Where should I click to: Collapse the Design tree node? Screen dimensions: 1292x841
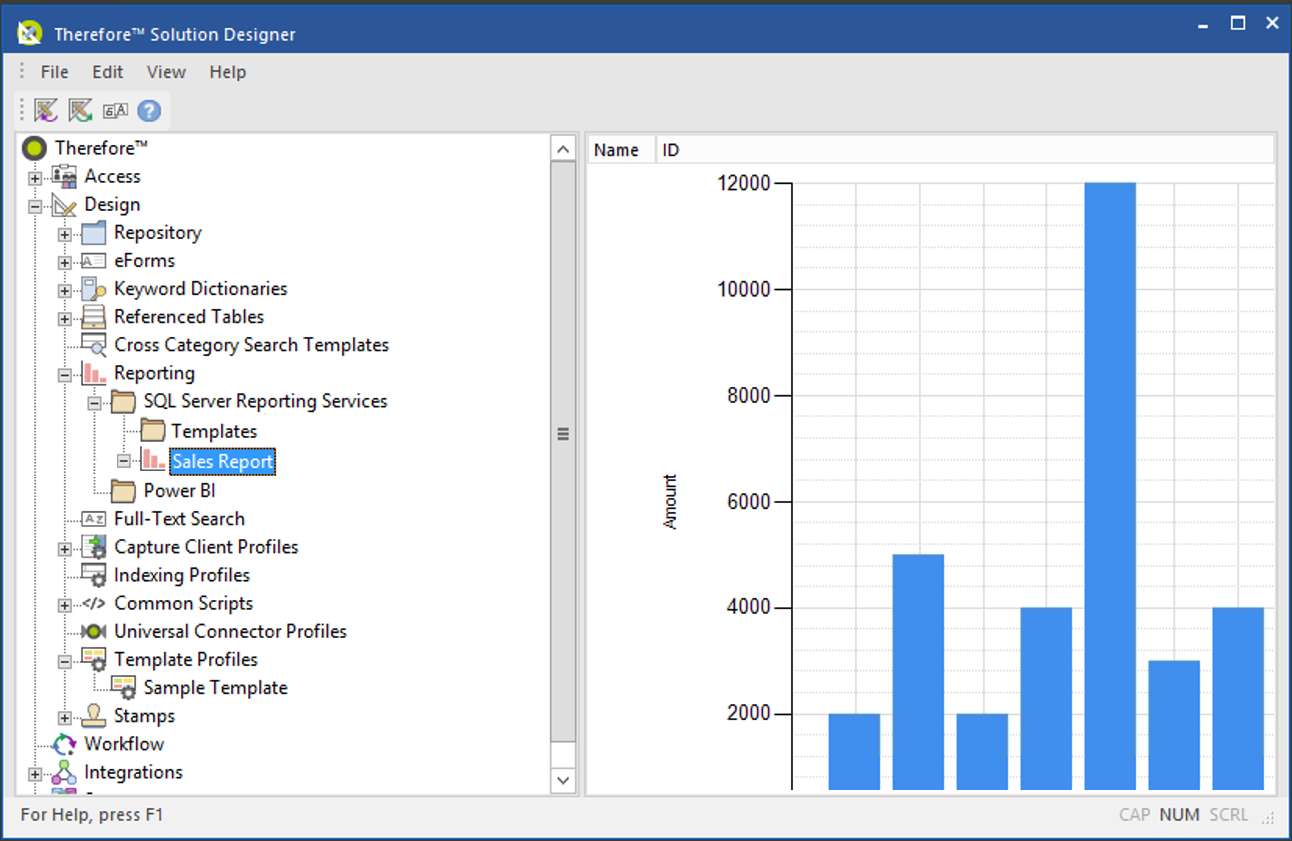coord(33,204)
